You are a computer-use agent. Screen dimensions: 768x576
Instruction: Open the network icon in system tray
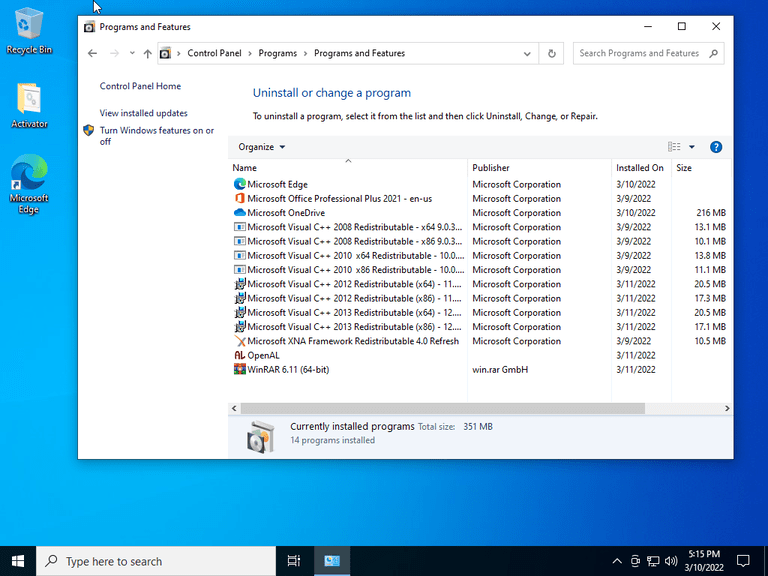(x=652, y=561)
